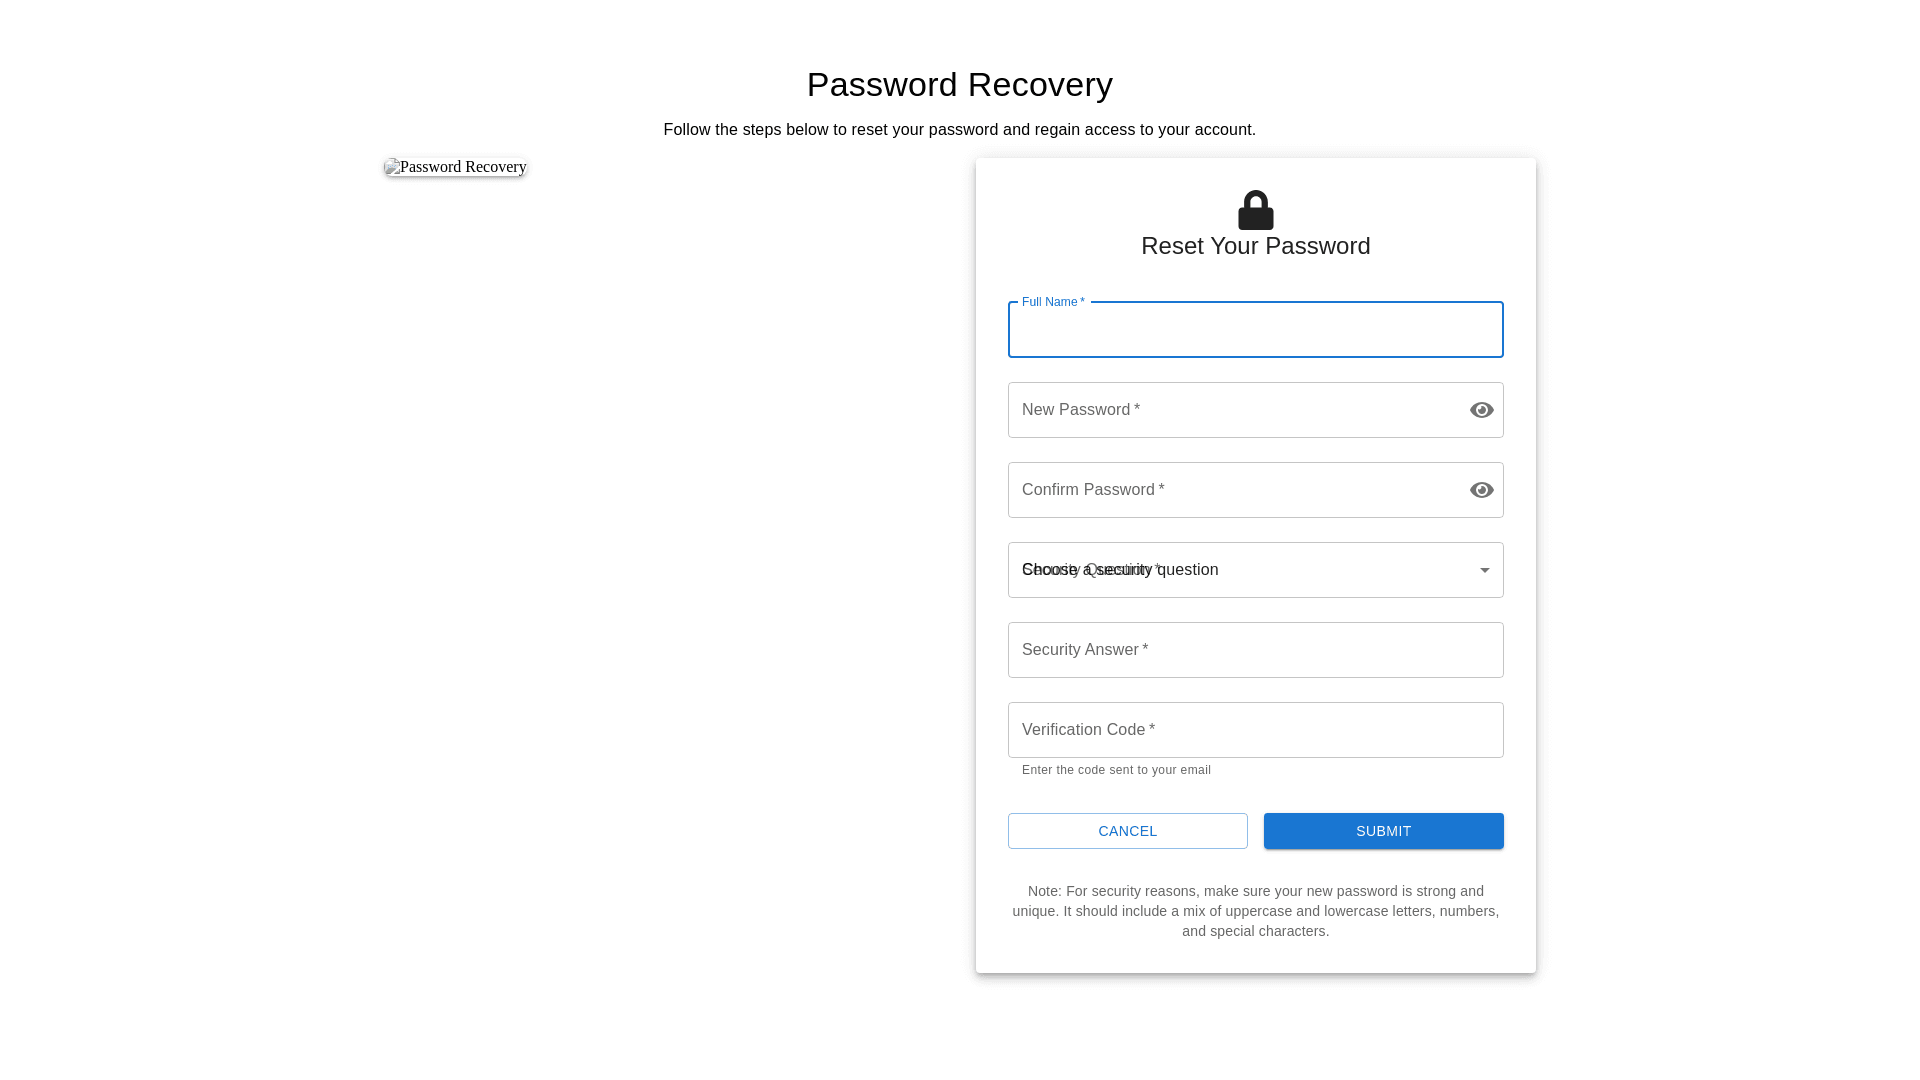This screenshot has height=1080, width=1920.
Task: Click the Password Recovery page heading
Action: (x=959, y=85)
